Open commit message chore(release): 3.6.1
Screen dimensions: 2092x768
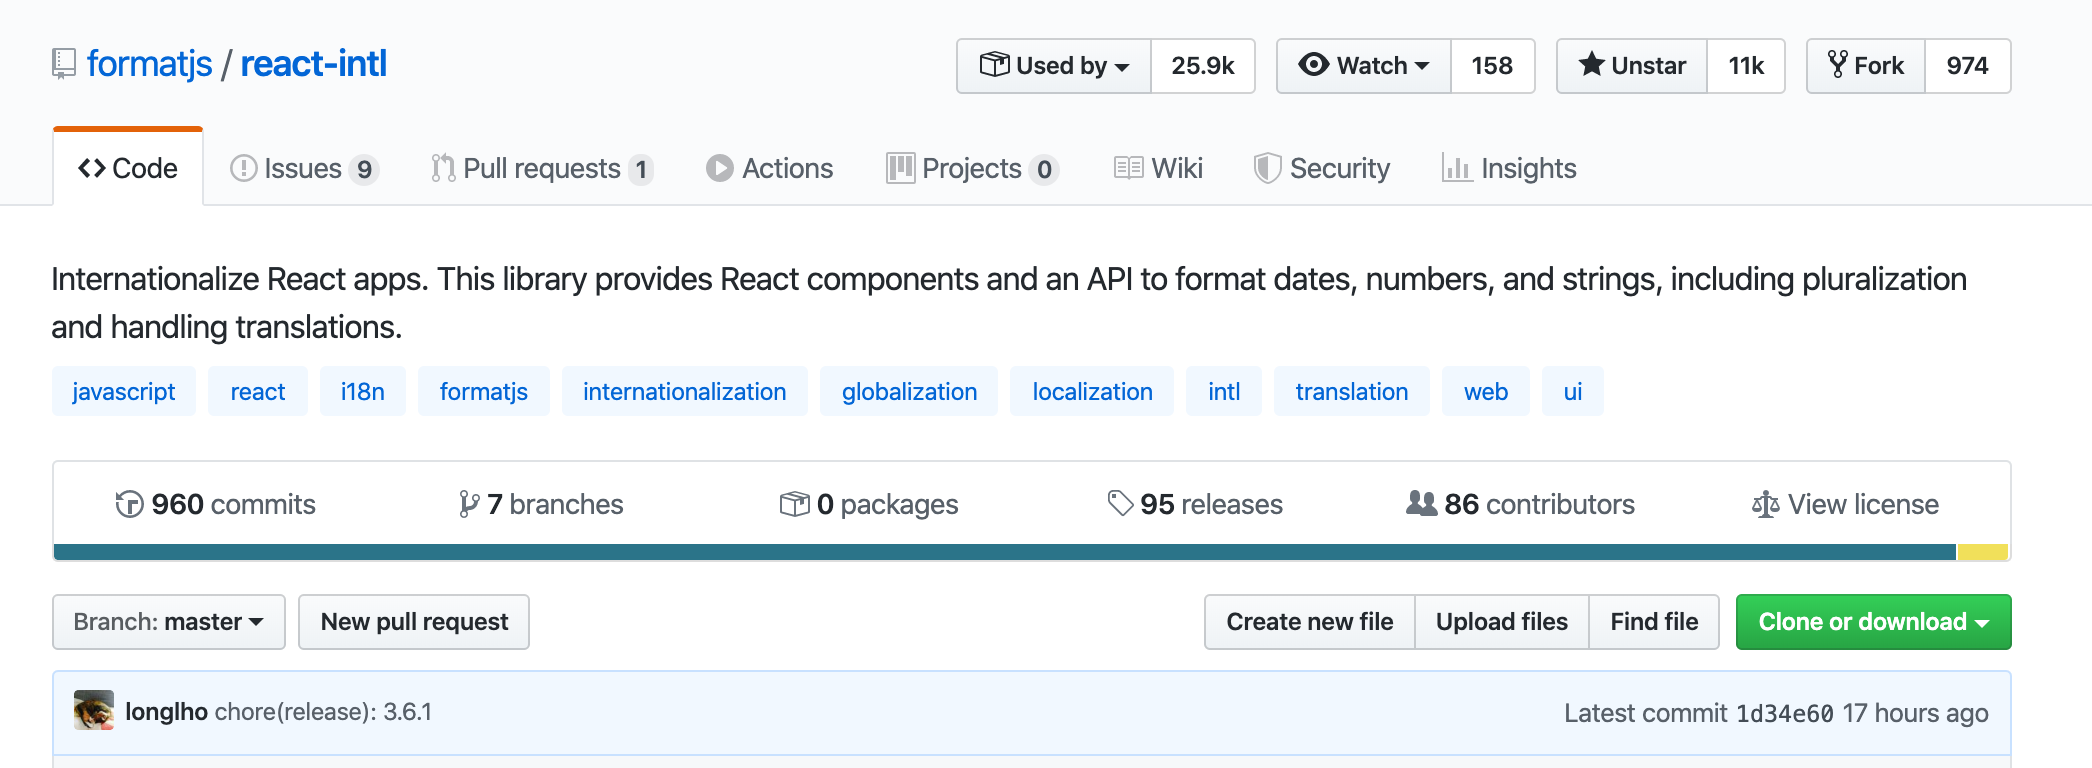[x=324, y=712]
